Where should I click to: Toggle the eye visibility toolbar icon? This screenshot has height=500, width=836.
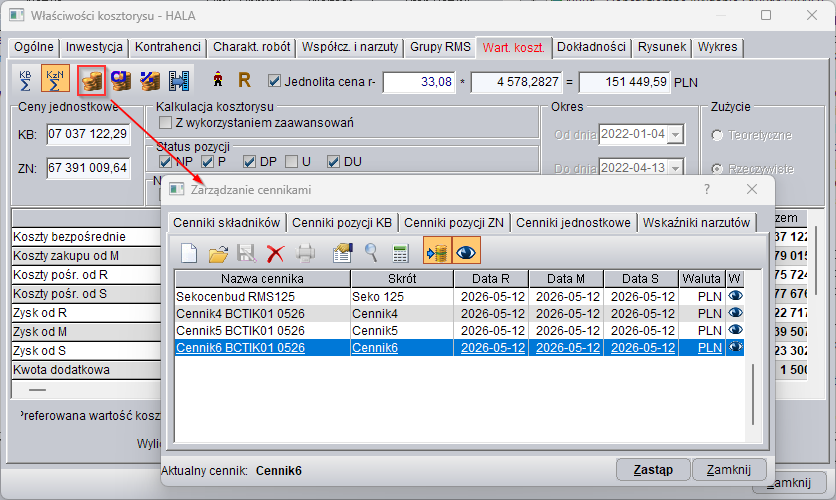click(x=467, y=251)
